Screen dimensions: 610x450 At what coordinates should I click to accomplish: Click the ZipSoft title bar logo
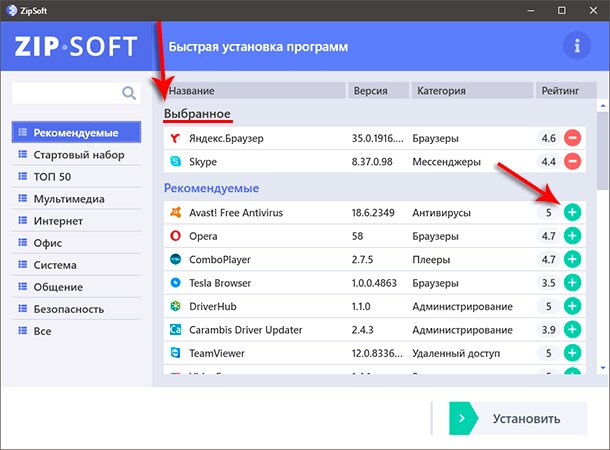click(12, 11)
